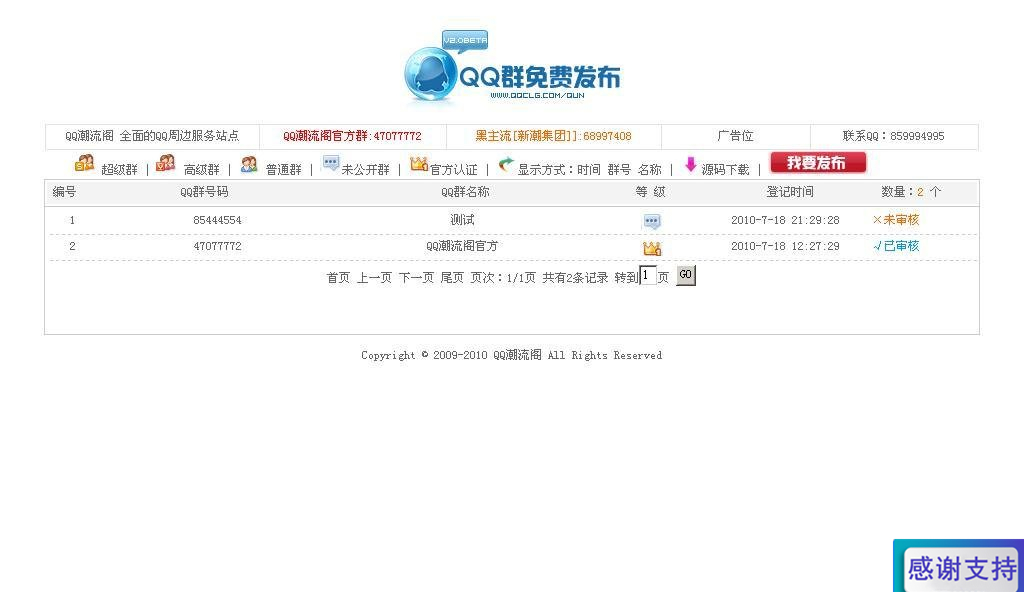Go to 首页 first page
The width and height of the screenshot is (1024, 592).
338,278
